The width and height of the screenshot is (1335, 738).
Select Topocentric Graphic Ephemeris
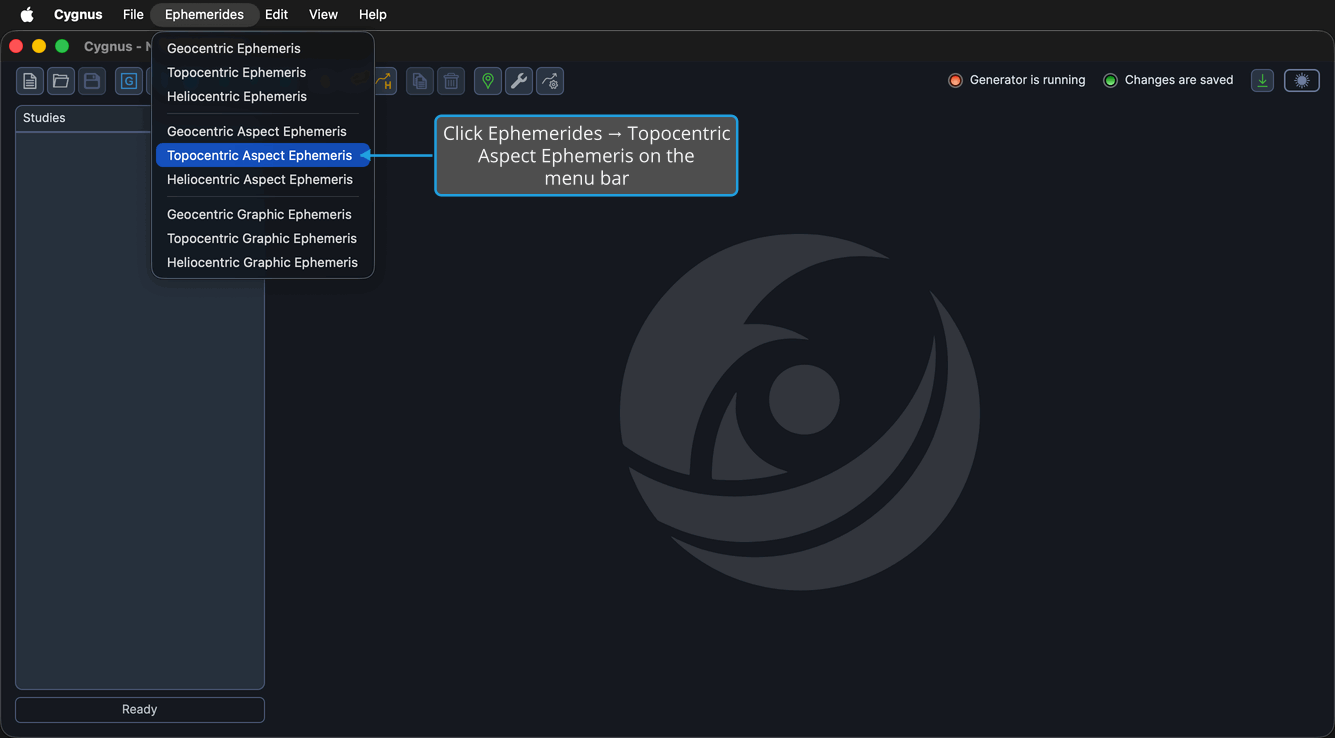263,238
